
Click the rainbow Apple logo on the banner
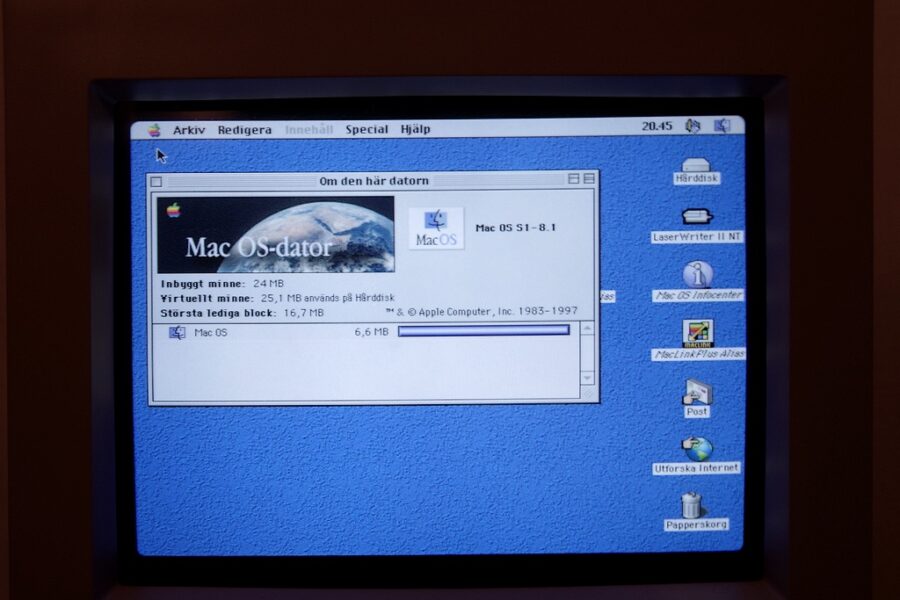pyautogui.click(x=173, y=210)
